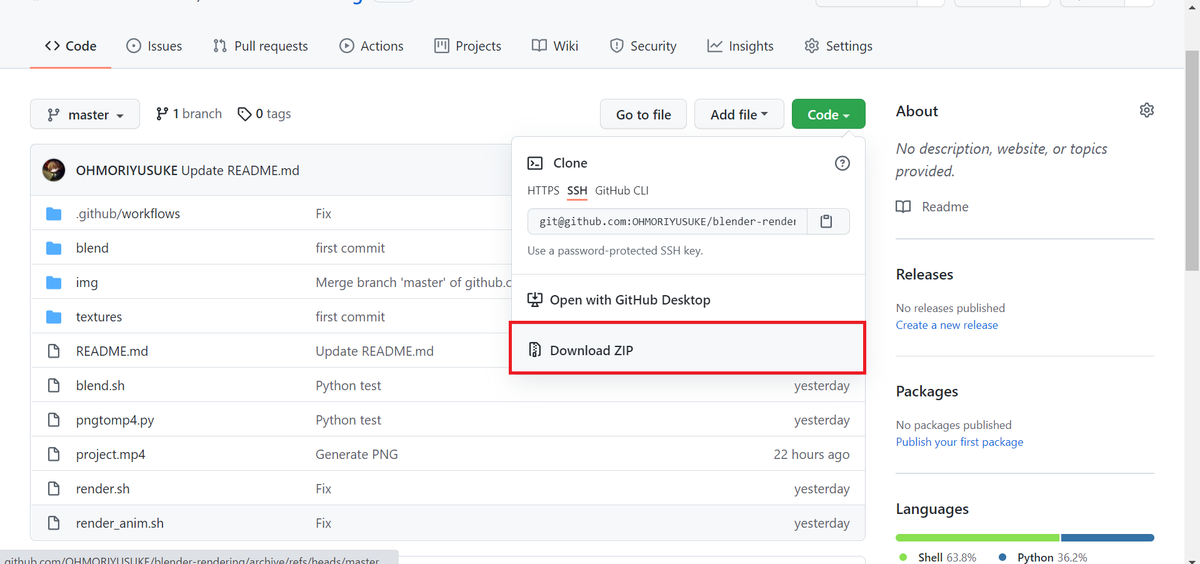The width and height of the screenshot is (1200, 564).
Task: Click the Shell segment of the language bar
Action: [977, 537]
